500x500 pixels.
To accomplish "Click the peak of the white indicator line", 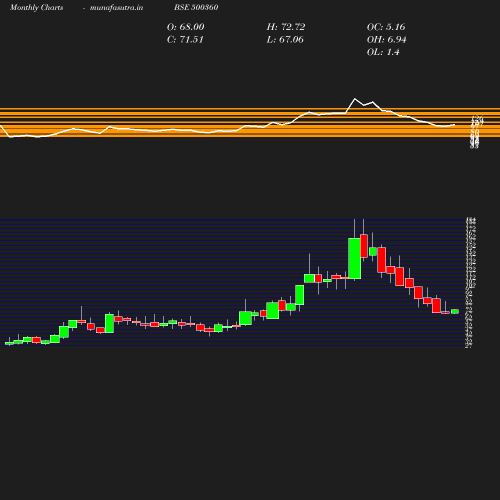I will tap(355, 99).
